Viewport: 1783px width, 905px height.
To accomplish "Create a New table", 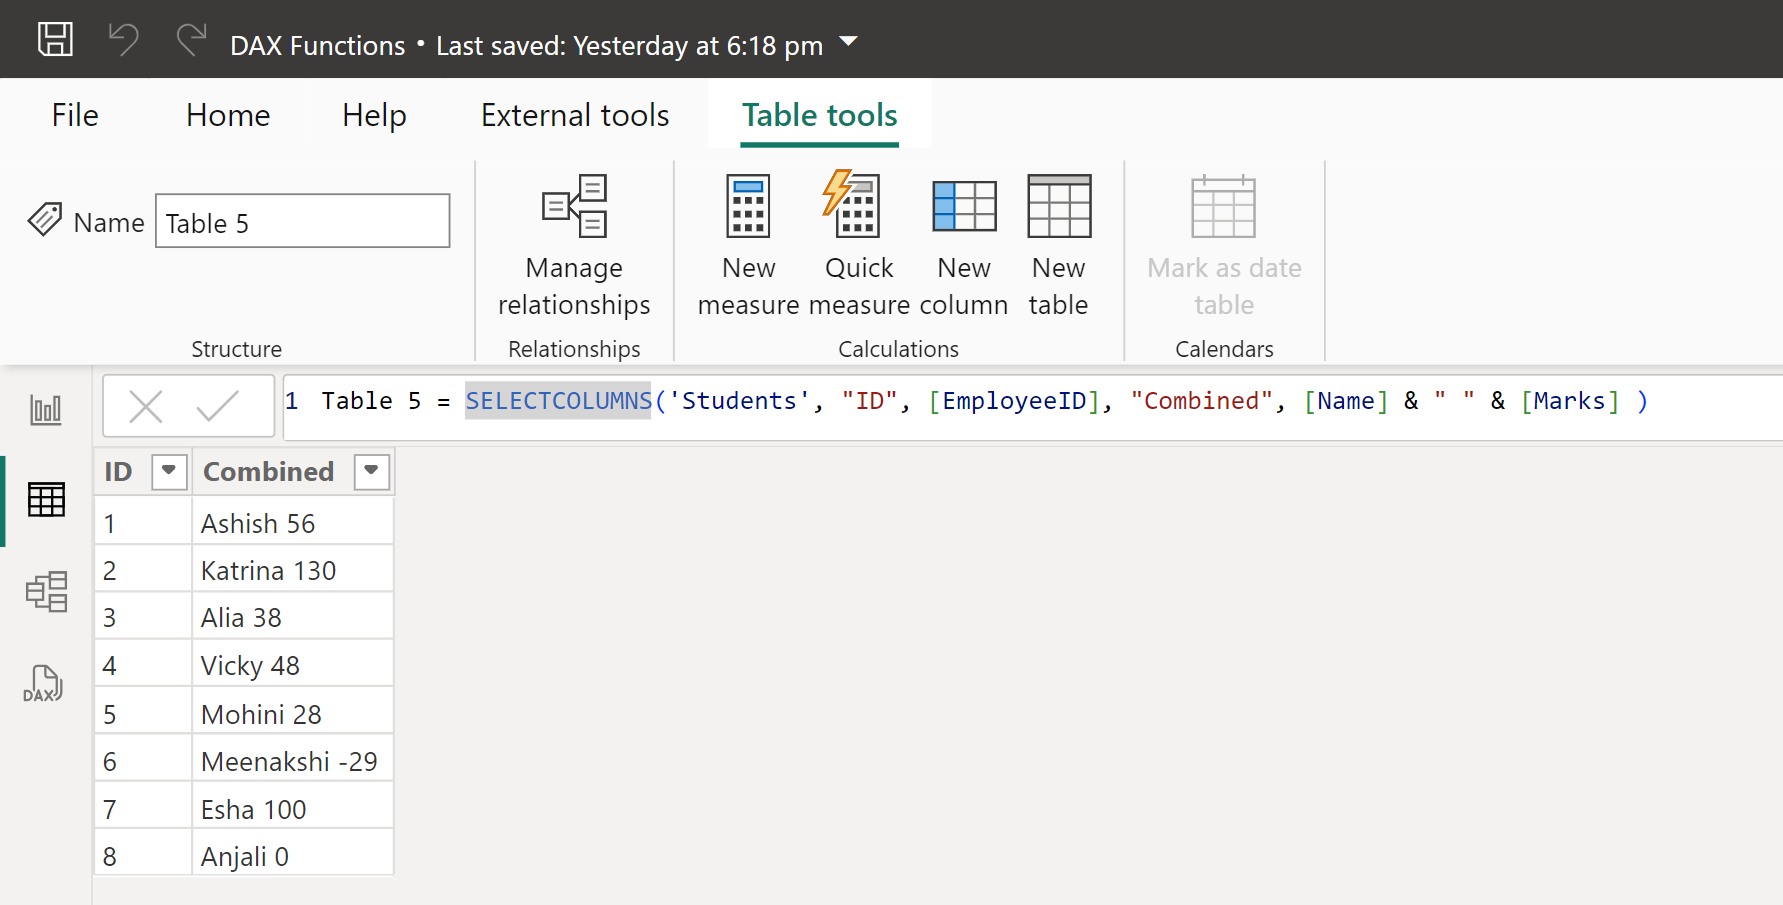I will pyautogui.click(x=1059, y=246).
